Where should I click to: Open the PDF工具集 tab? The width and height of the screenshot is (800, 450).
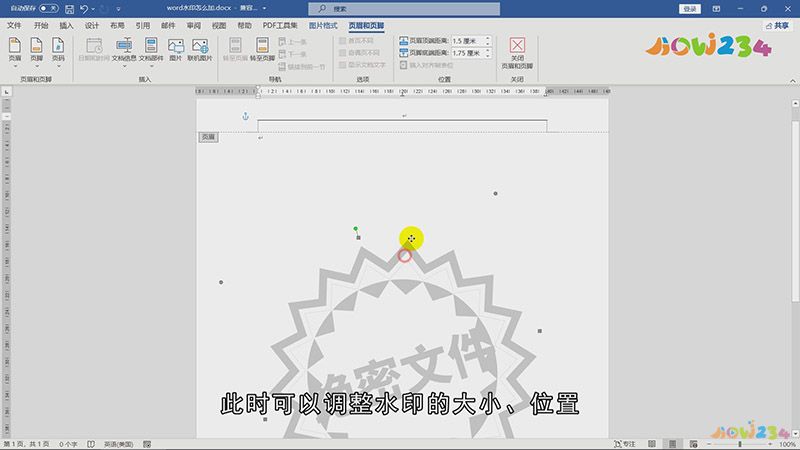tap(280, 26)
